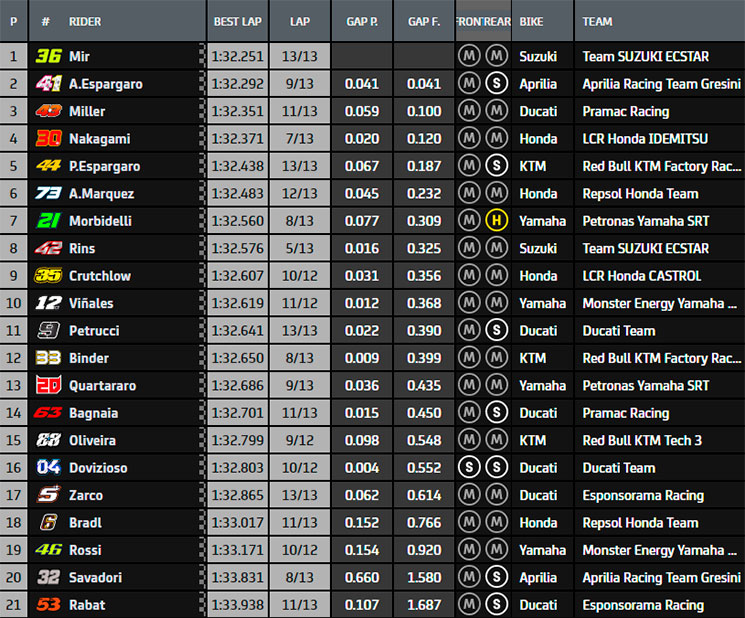745x618 pixels.
Task: Click Bradl's number 6 badge
Action: tap(48, 523)
